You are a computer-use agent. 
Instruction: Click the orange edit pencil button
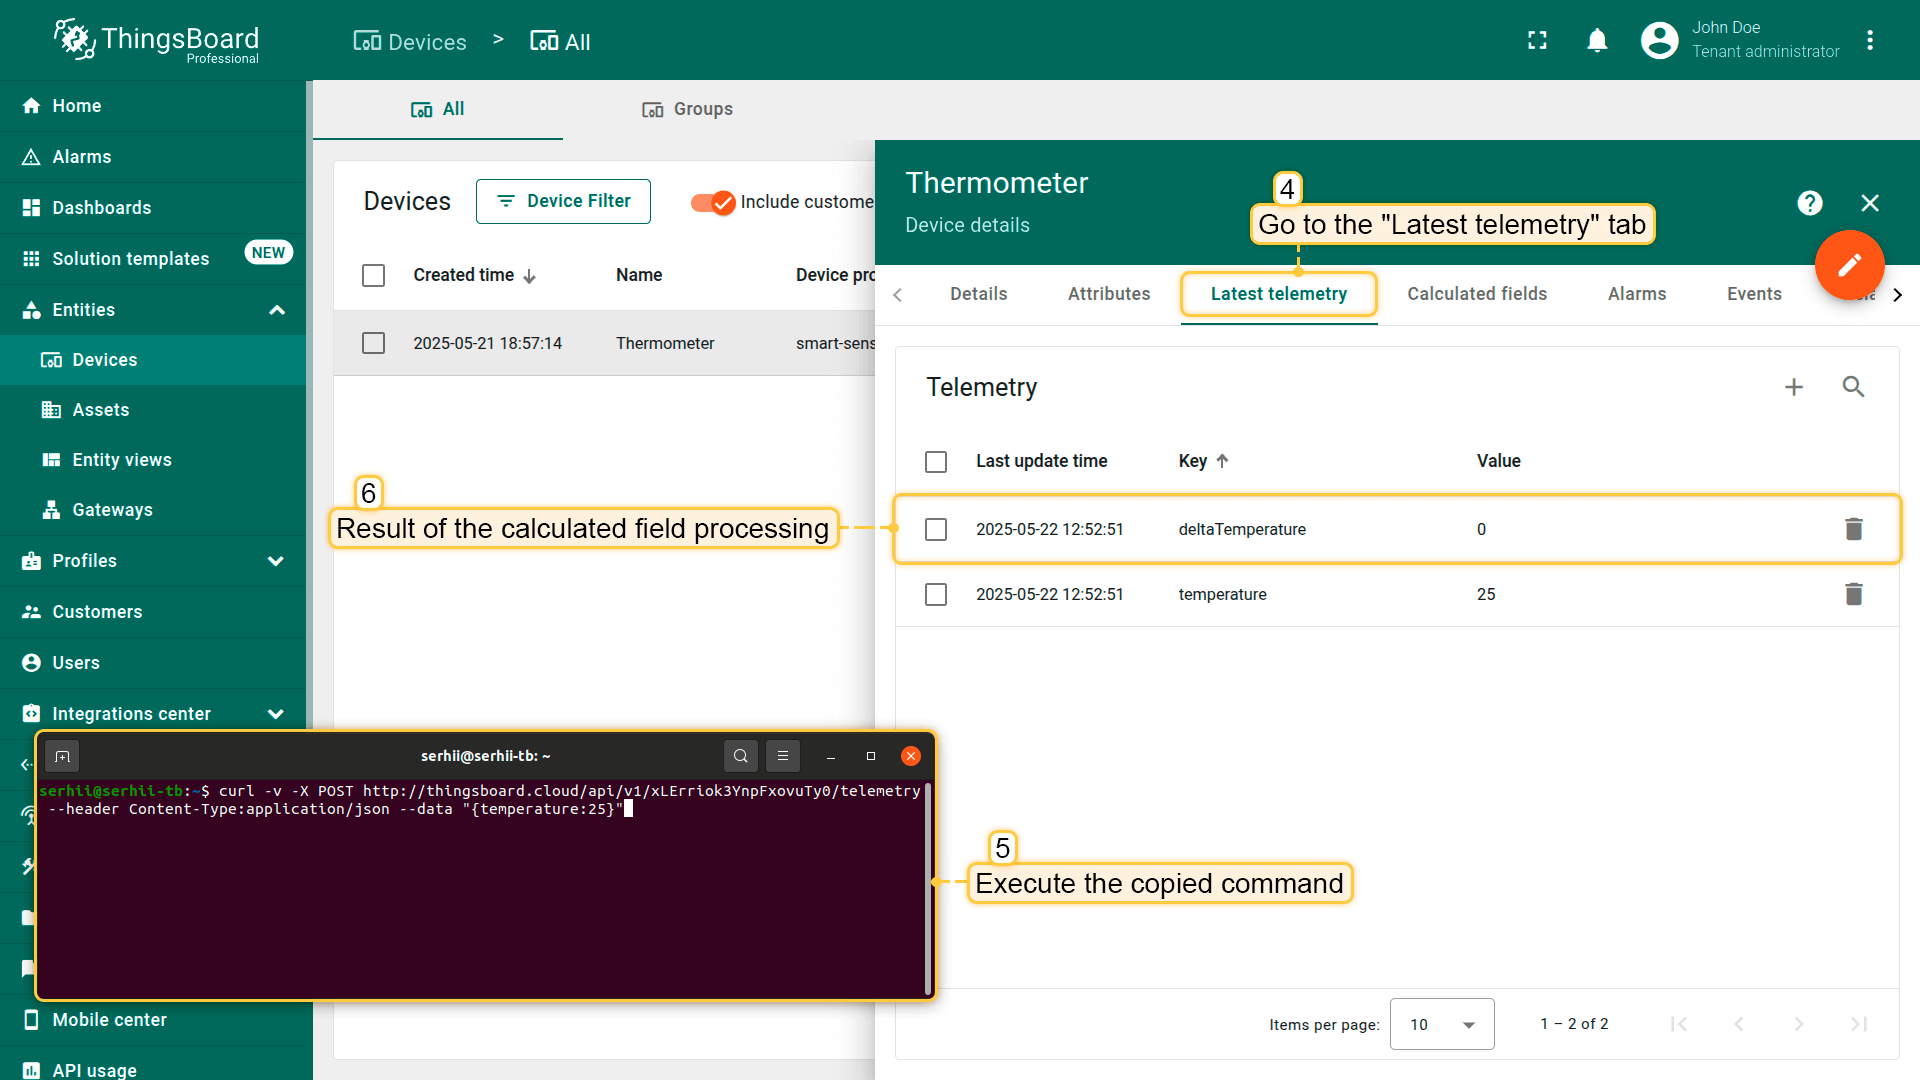[x=1849, y=265]
